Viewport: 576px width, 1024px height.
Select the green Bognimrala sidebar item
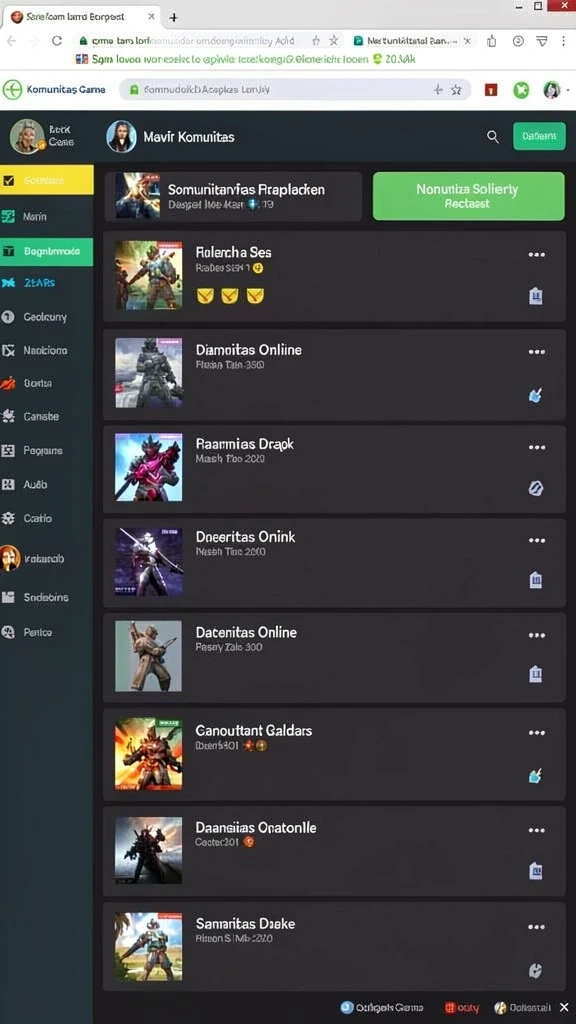click(46, 251)
